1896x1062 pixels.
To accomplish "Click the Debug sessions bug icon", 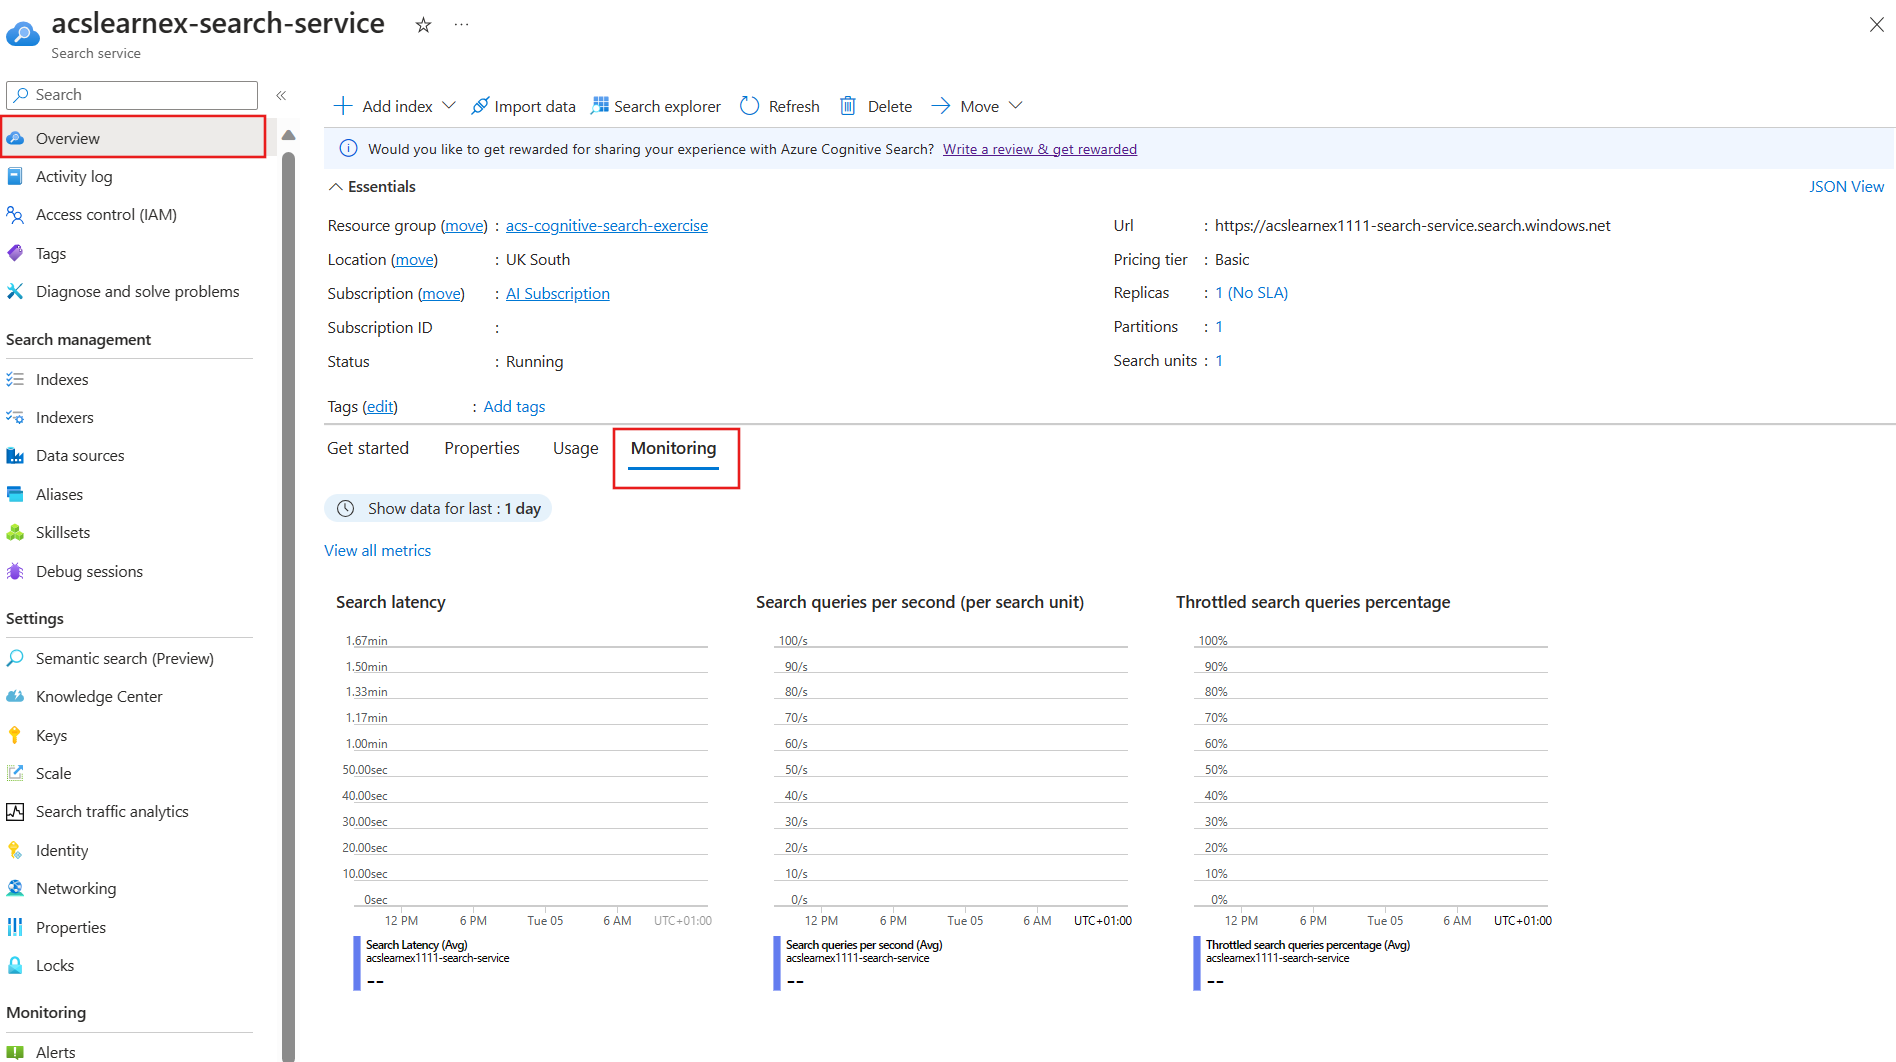I will pos(15,571).
